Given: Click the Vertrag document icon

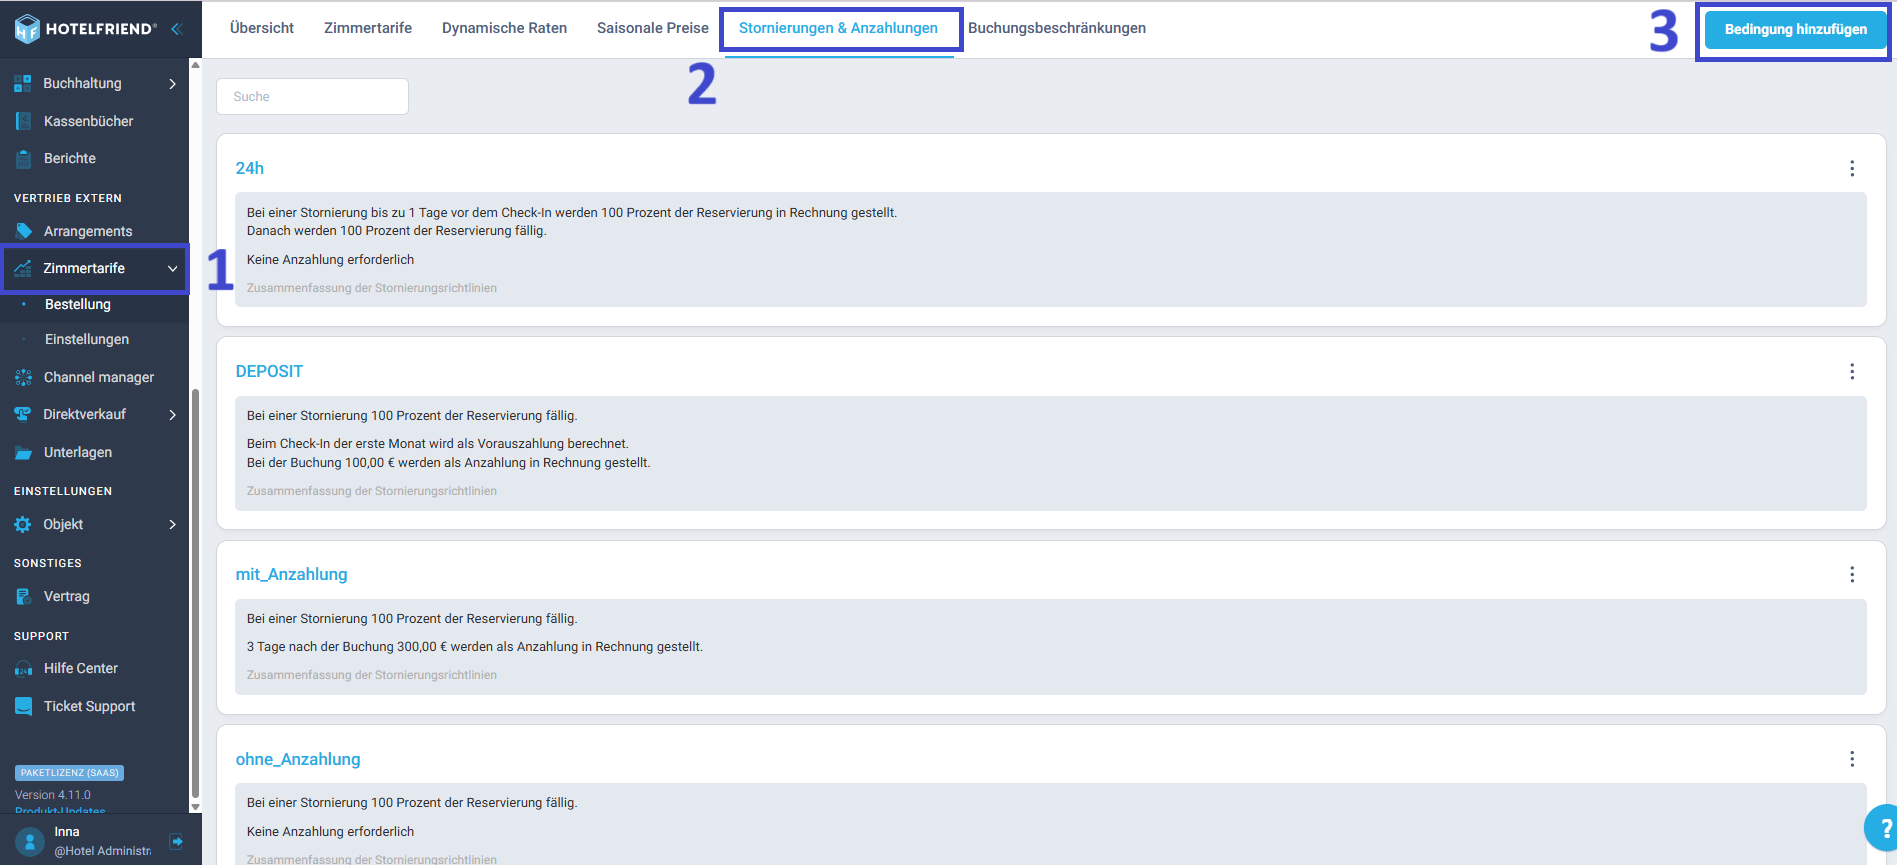Looking at the screenshot, I should pos(23,596).
